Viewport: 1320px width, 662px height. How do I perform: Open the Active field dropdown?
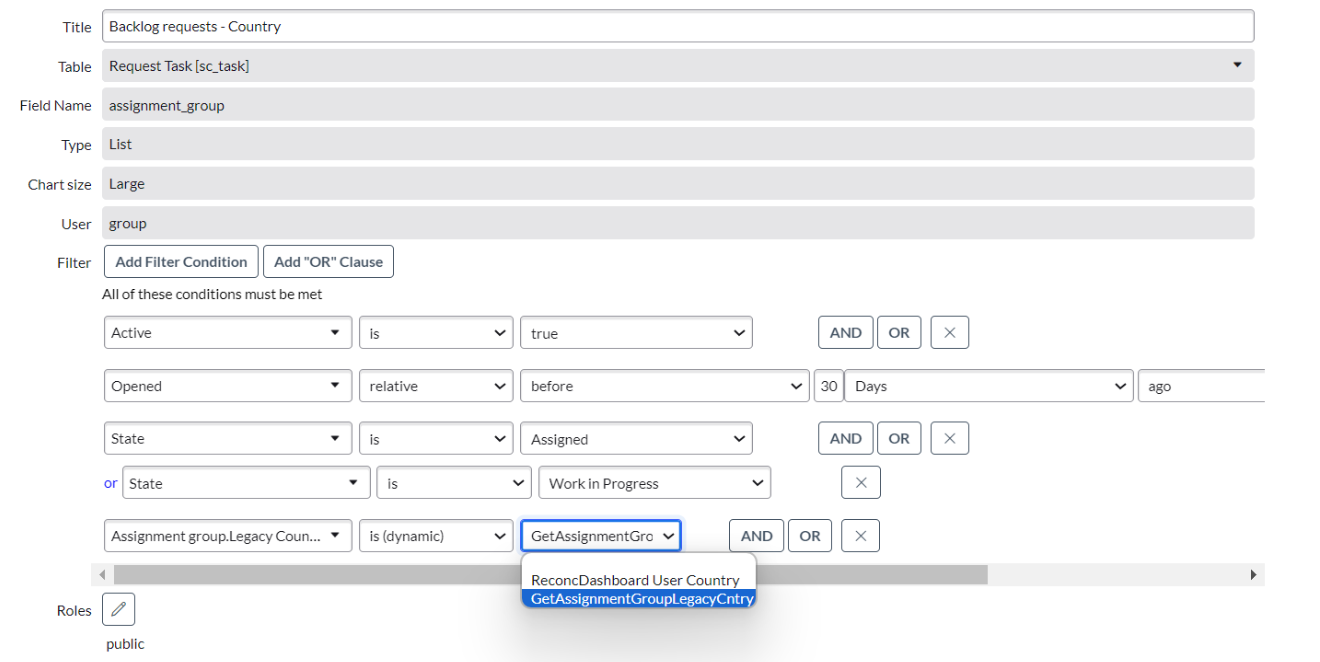pyautogui.click(x=228, y=333)
